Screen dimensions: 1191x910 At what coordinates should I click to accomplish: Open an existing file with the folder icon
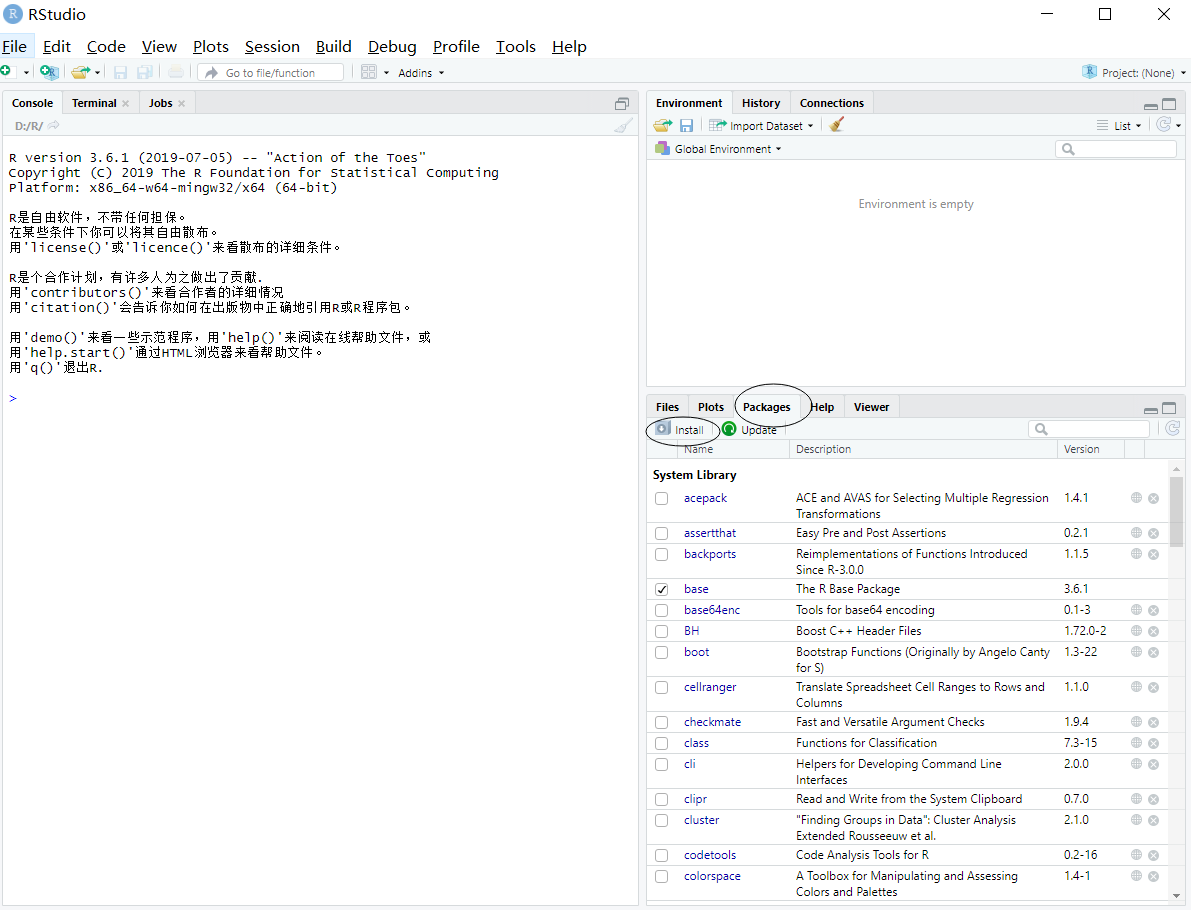tap(80, 72)
